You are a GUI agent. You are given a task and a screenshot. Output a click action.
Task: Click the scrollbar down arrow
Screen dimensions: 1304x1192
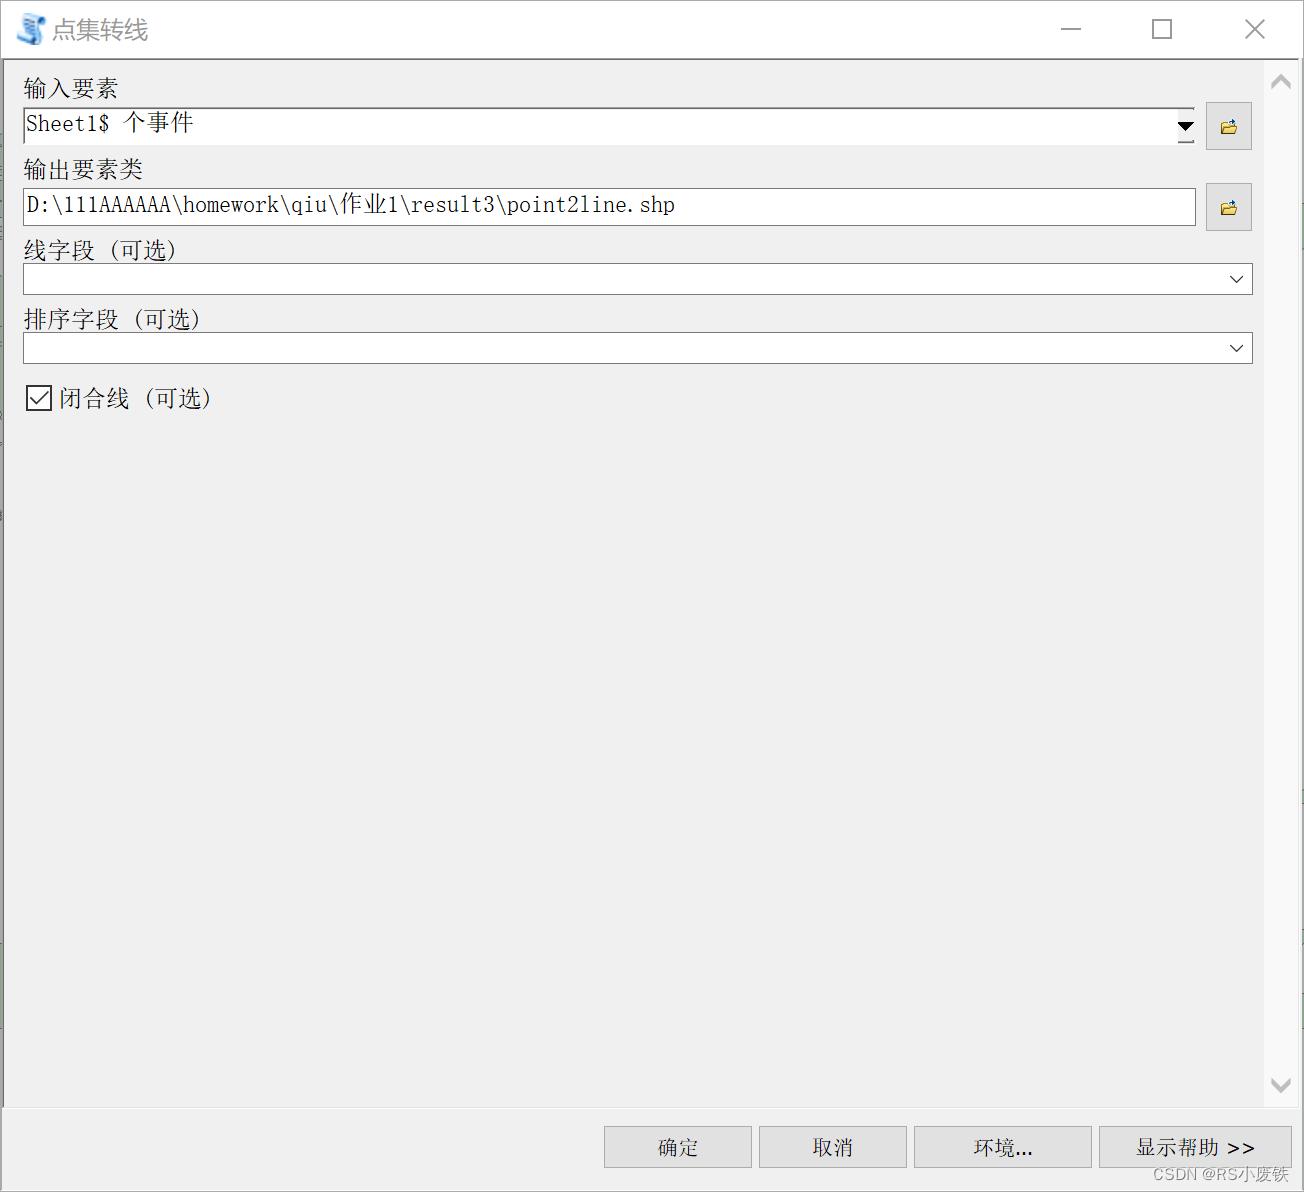tap(1281, 1085)
